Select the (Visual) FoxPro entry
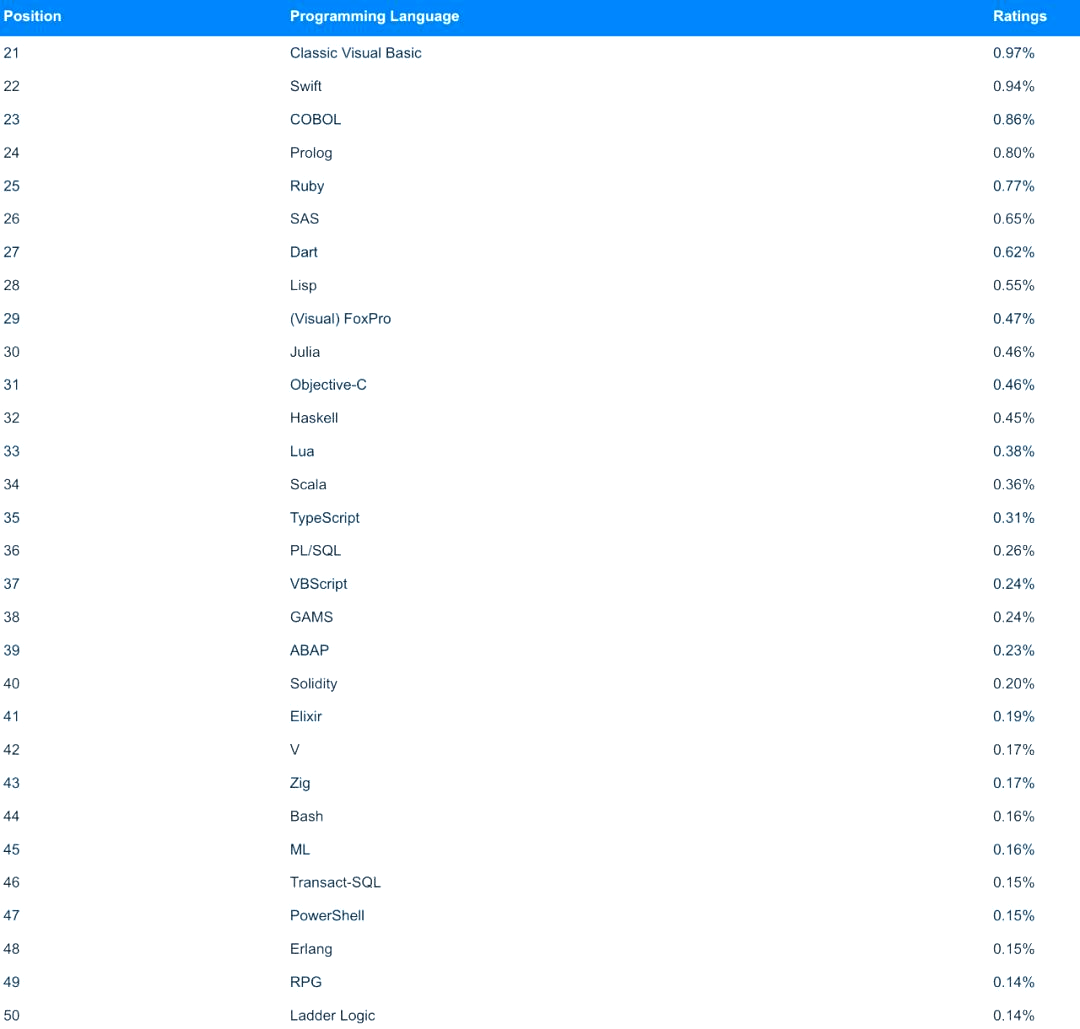 point(340,319)
